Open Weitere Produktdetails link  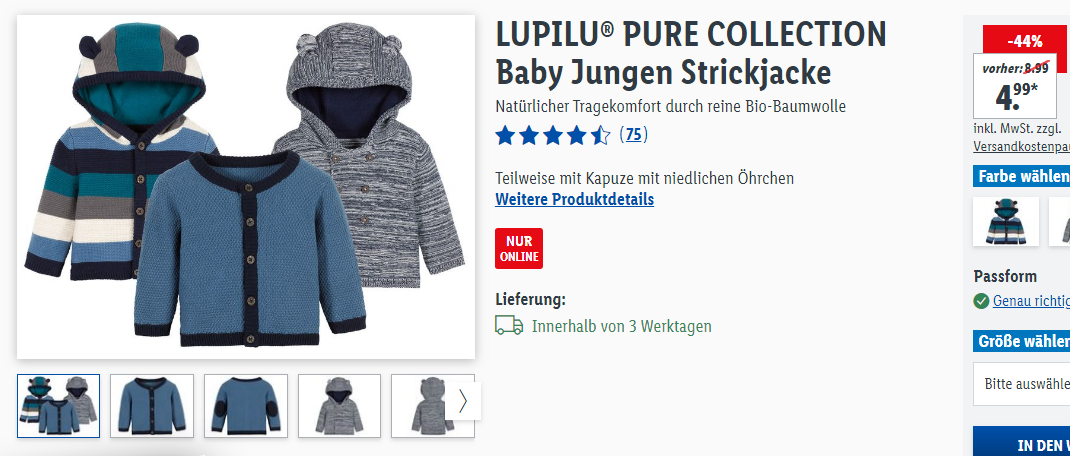575,199
